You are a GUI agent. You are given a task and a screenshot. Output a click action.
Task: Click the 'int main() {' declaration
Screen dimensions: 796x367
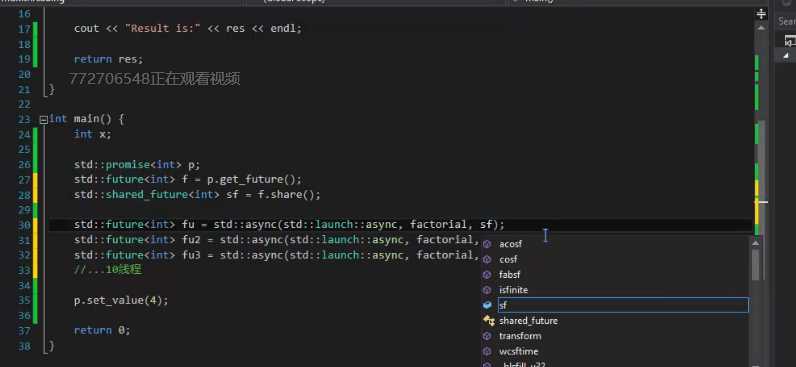coord(87,119)
